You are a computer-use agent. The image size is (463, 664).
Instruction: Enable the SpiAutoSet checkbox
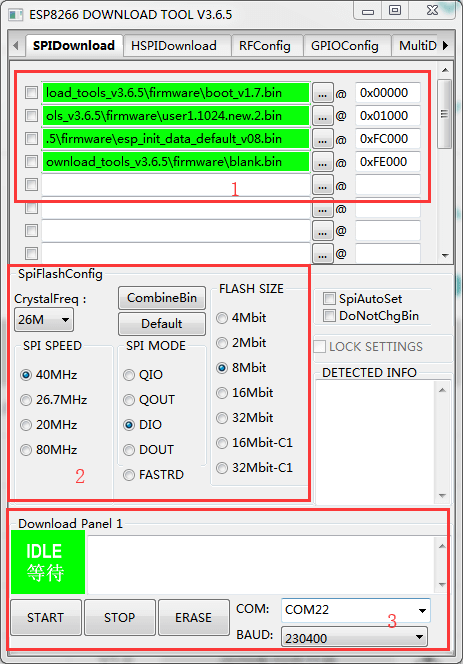pyautogui.click(x=329, y=299)
